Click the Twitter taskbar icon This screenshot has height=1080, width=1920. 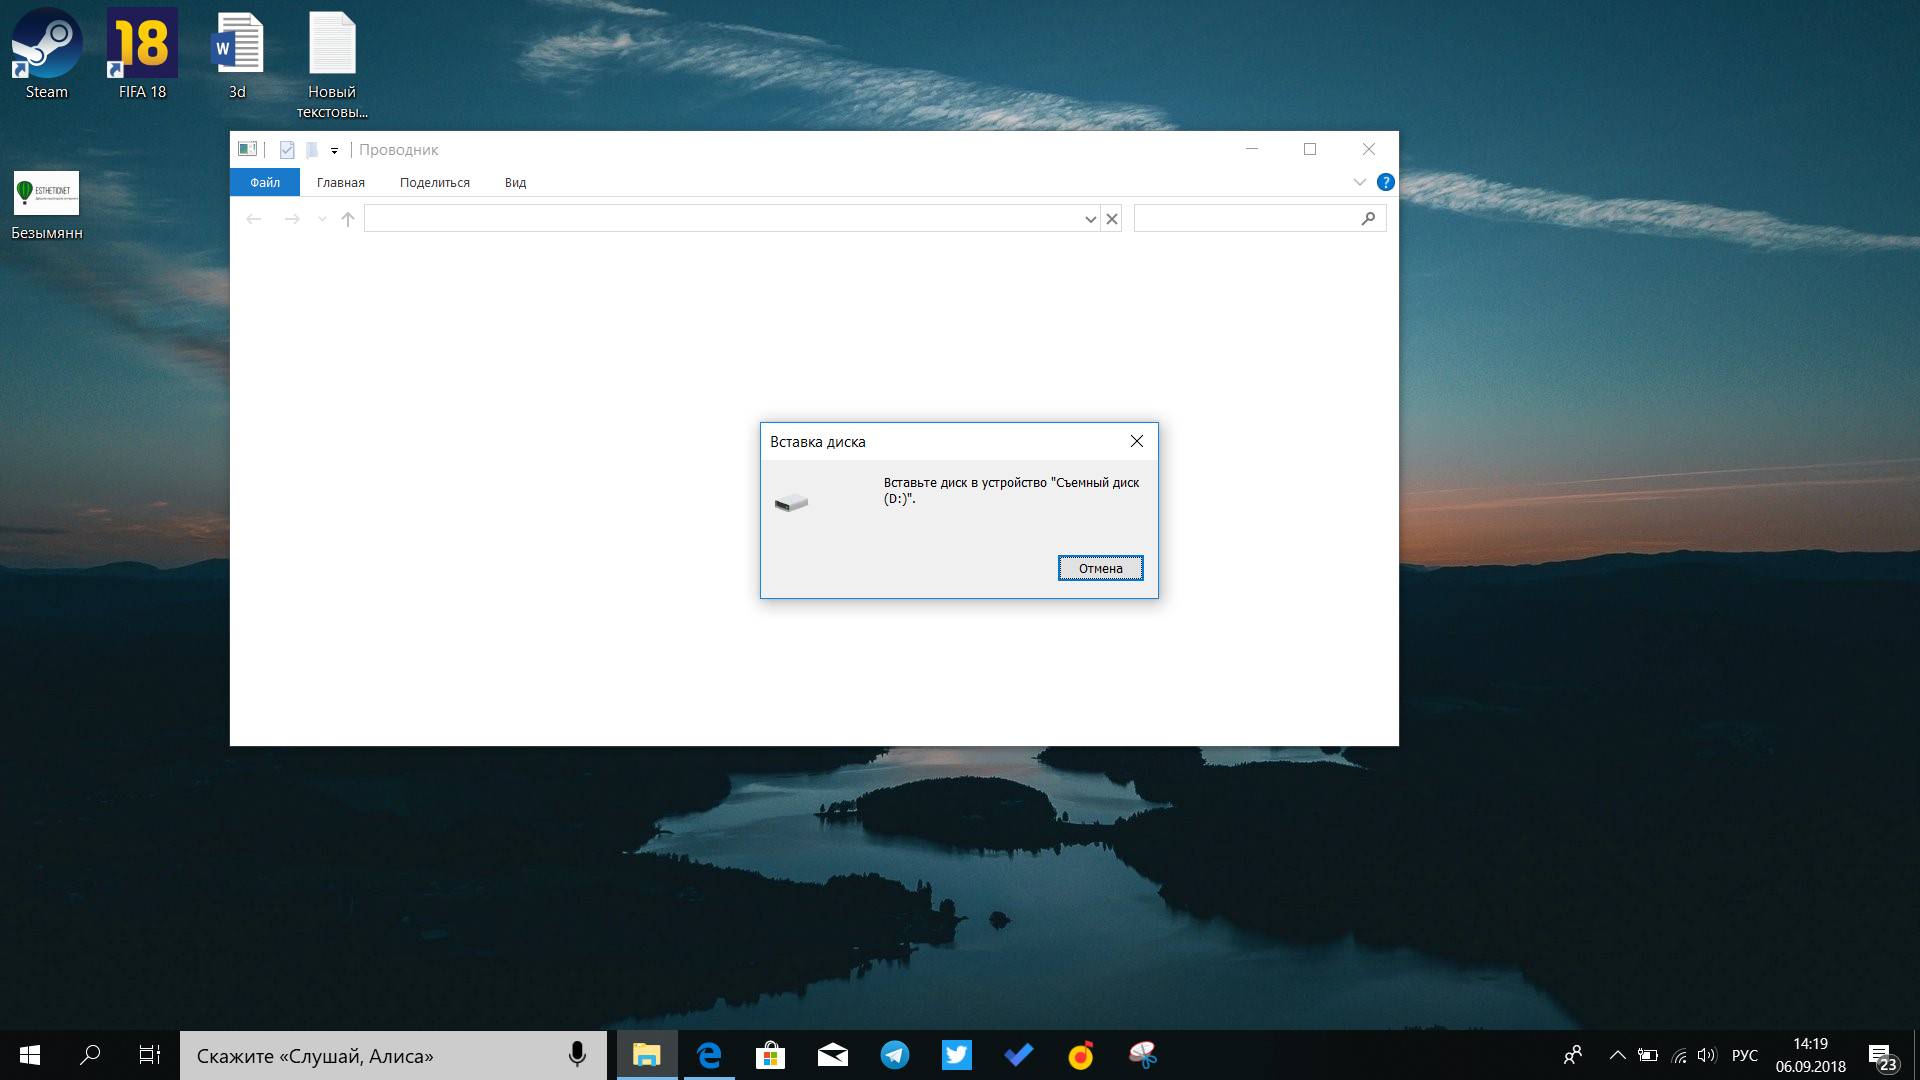[957, 1055]
